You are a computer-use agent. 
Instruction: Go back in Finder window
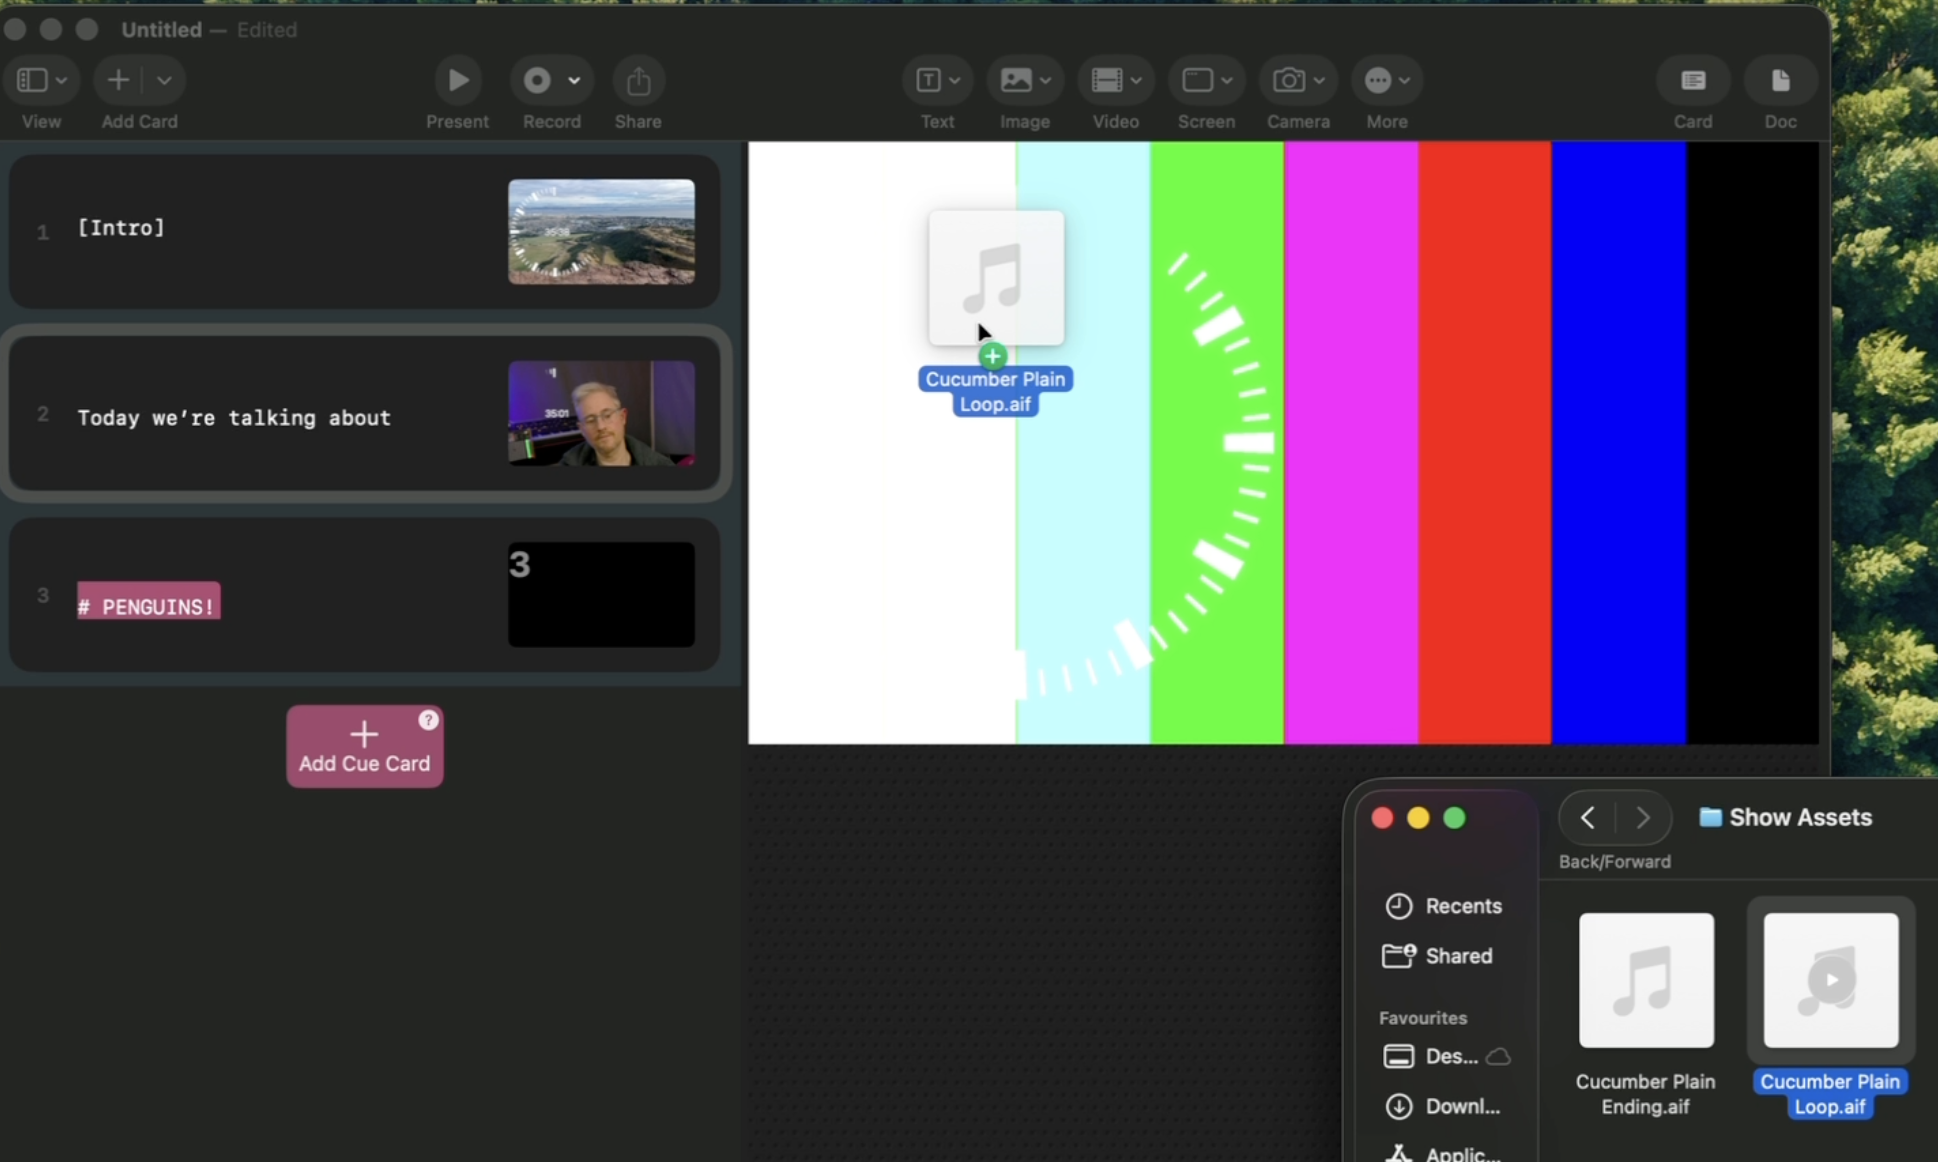1587,818
